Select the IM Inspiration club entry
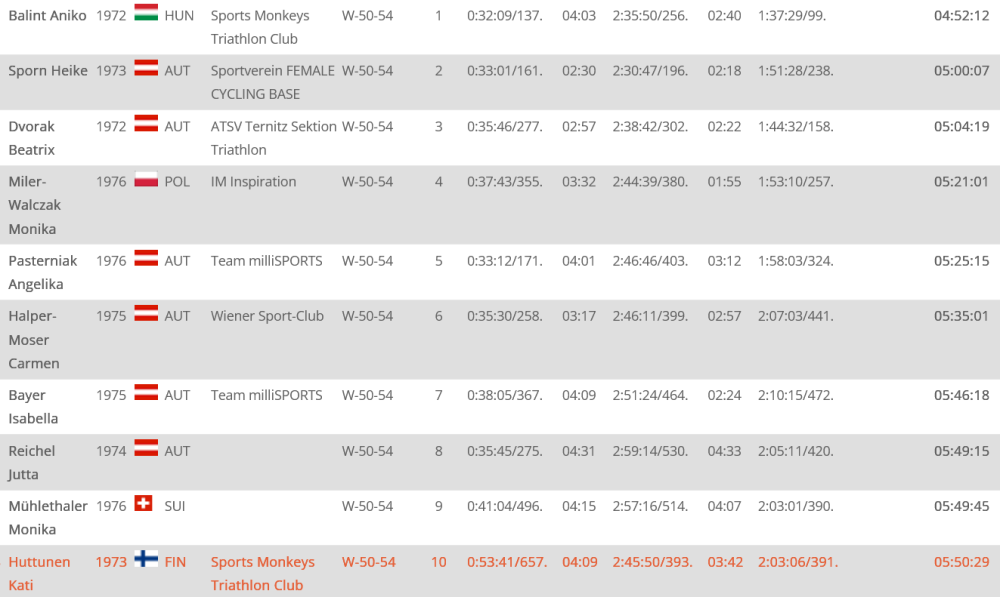 coord(253,182)
